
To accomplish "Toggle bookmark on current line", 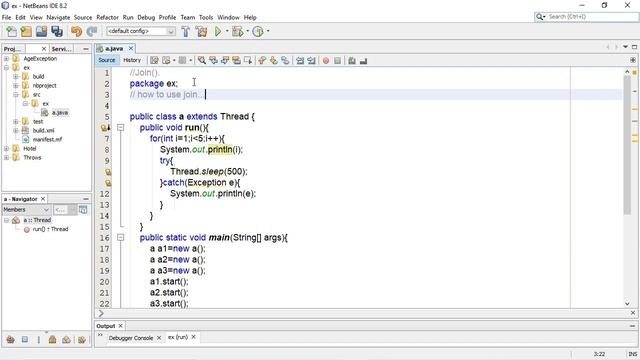I will pos(285,60).
